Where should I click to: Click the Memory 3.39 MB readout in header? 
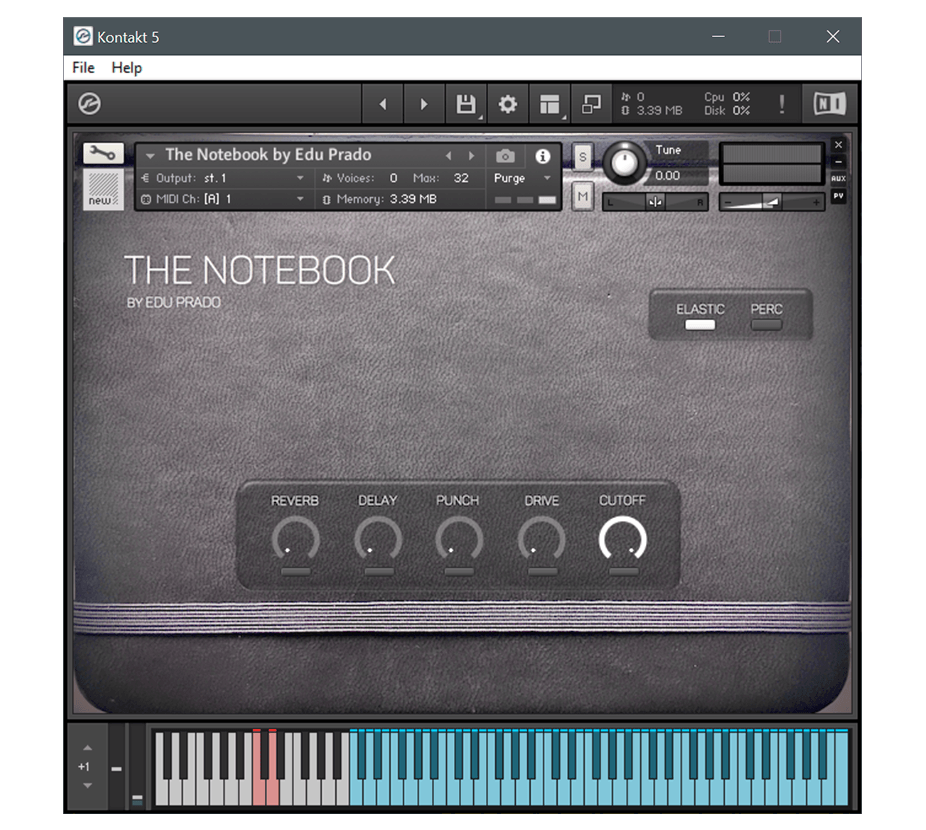tap(381, 199)
